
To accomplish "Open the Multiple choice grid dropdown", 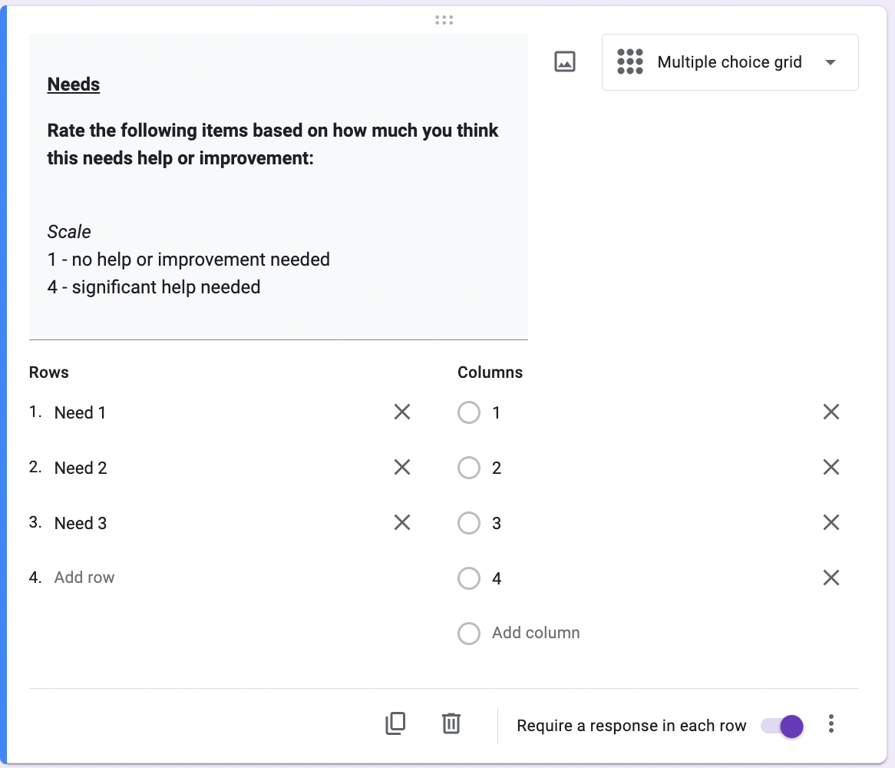I will click(x=729, y=62).
